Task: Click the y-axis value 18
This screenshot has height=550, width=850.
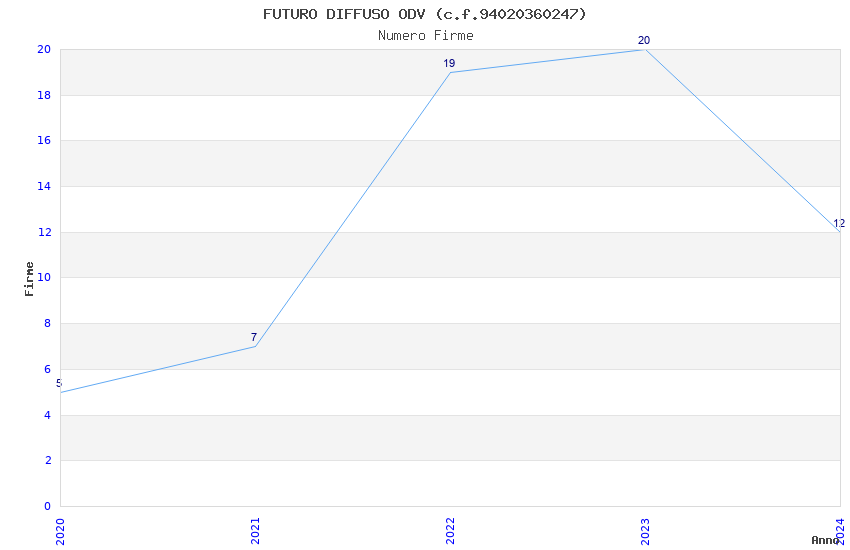Action: [x=44, y=95]
